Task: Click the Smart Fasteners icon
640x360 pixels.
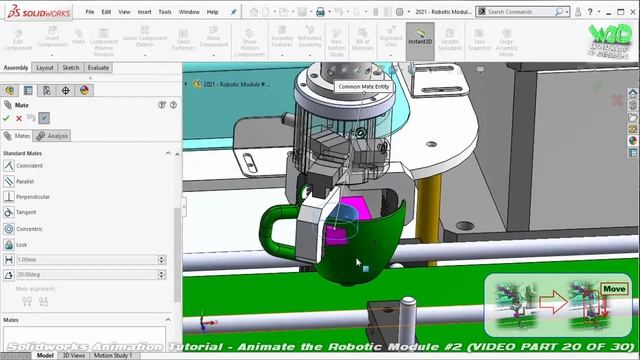Action: click(183, 40)
